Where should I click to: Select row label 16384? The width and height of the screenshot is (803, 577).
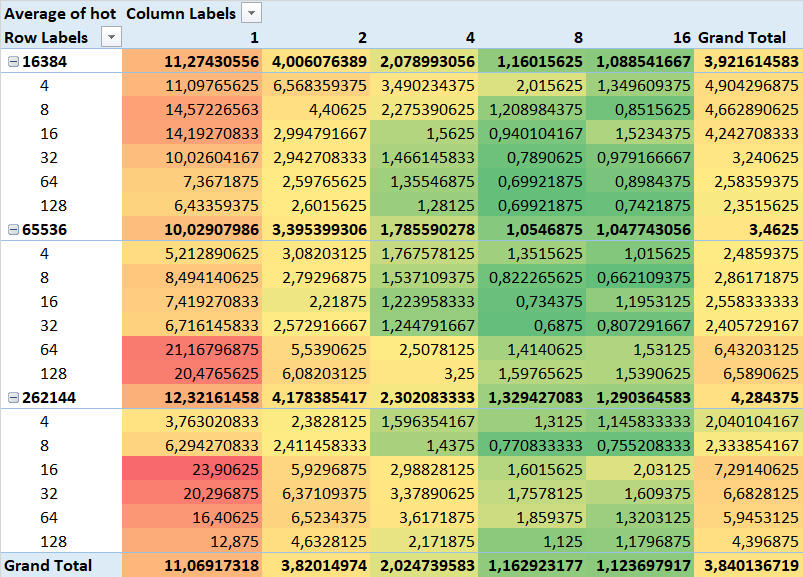[x=45, y=61]
